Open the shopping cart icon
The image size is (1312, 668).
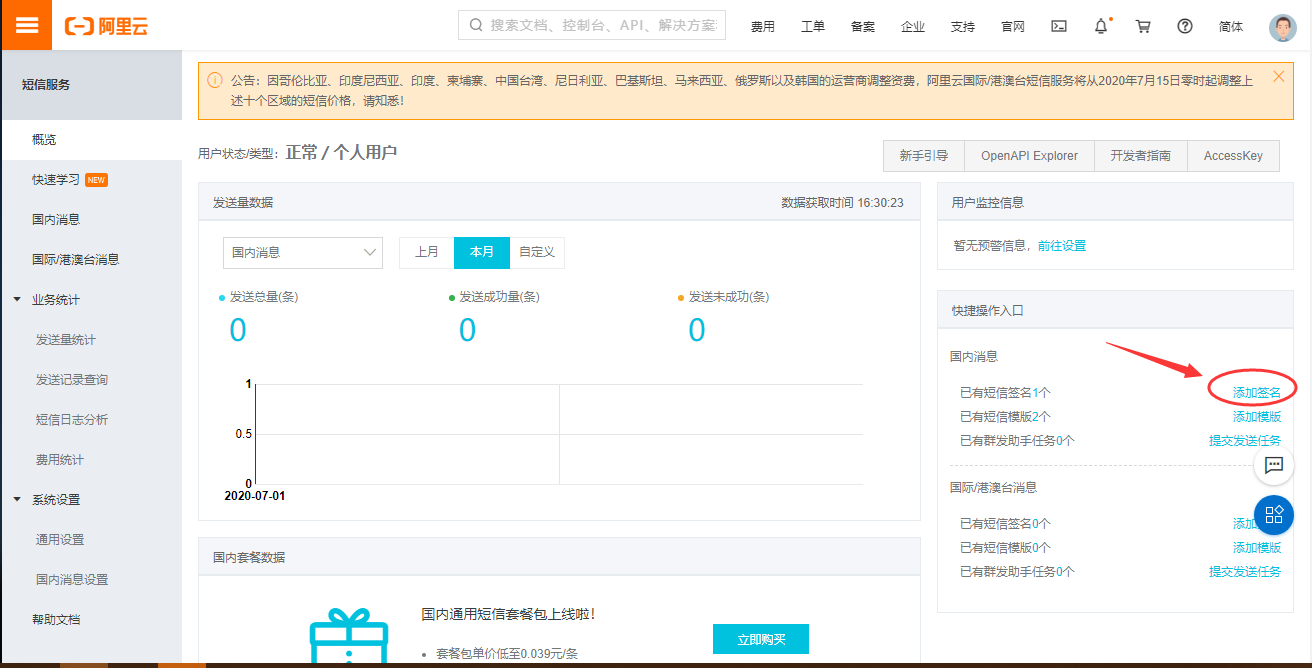[1143, 26]
